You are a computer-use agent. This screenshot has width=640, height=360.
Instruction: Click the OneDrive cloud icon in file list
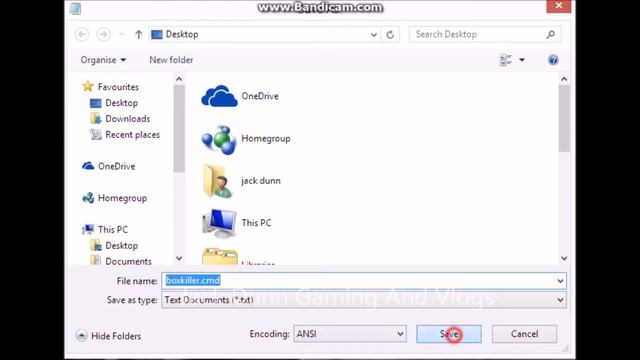click(219, 96)
